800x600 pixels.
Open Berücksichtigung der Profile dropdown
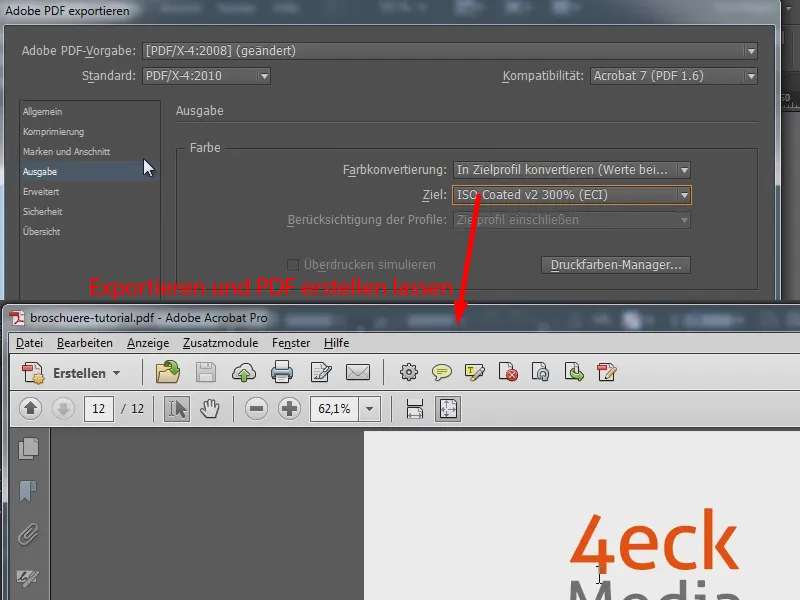(572, 220)
